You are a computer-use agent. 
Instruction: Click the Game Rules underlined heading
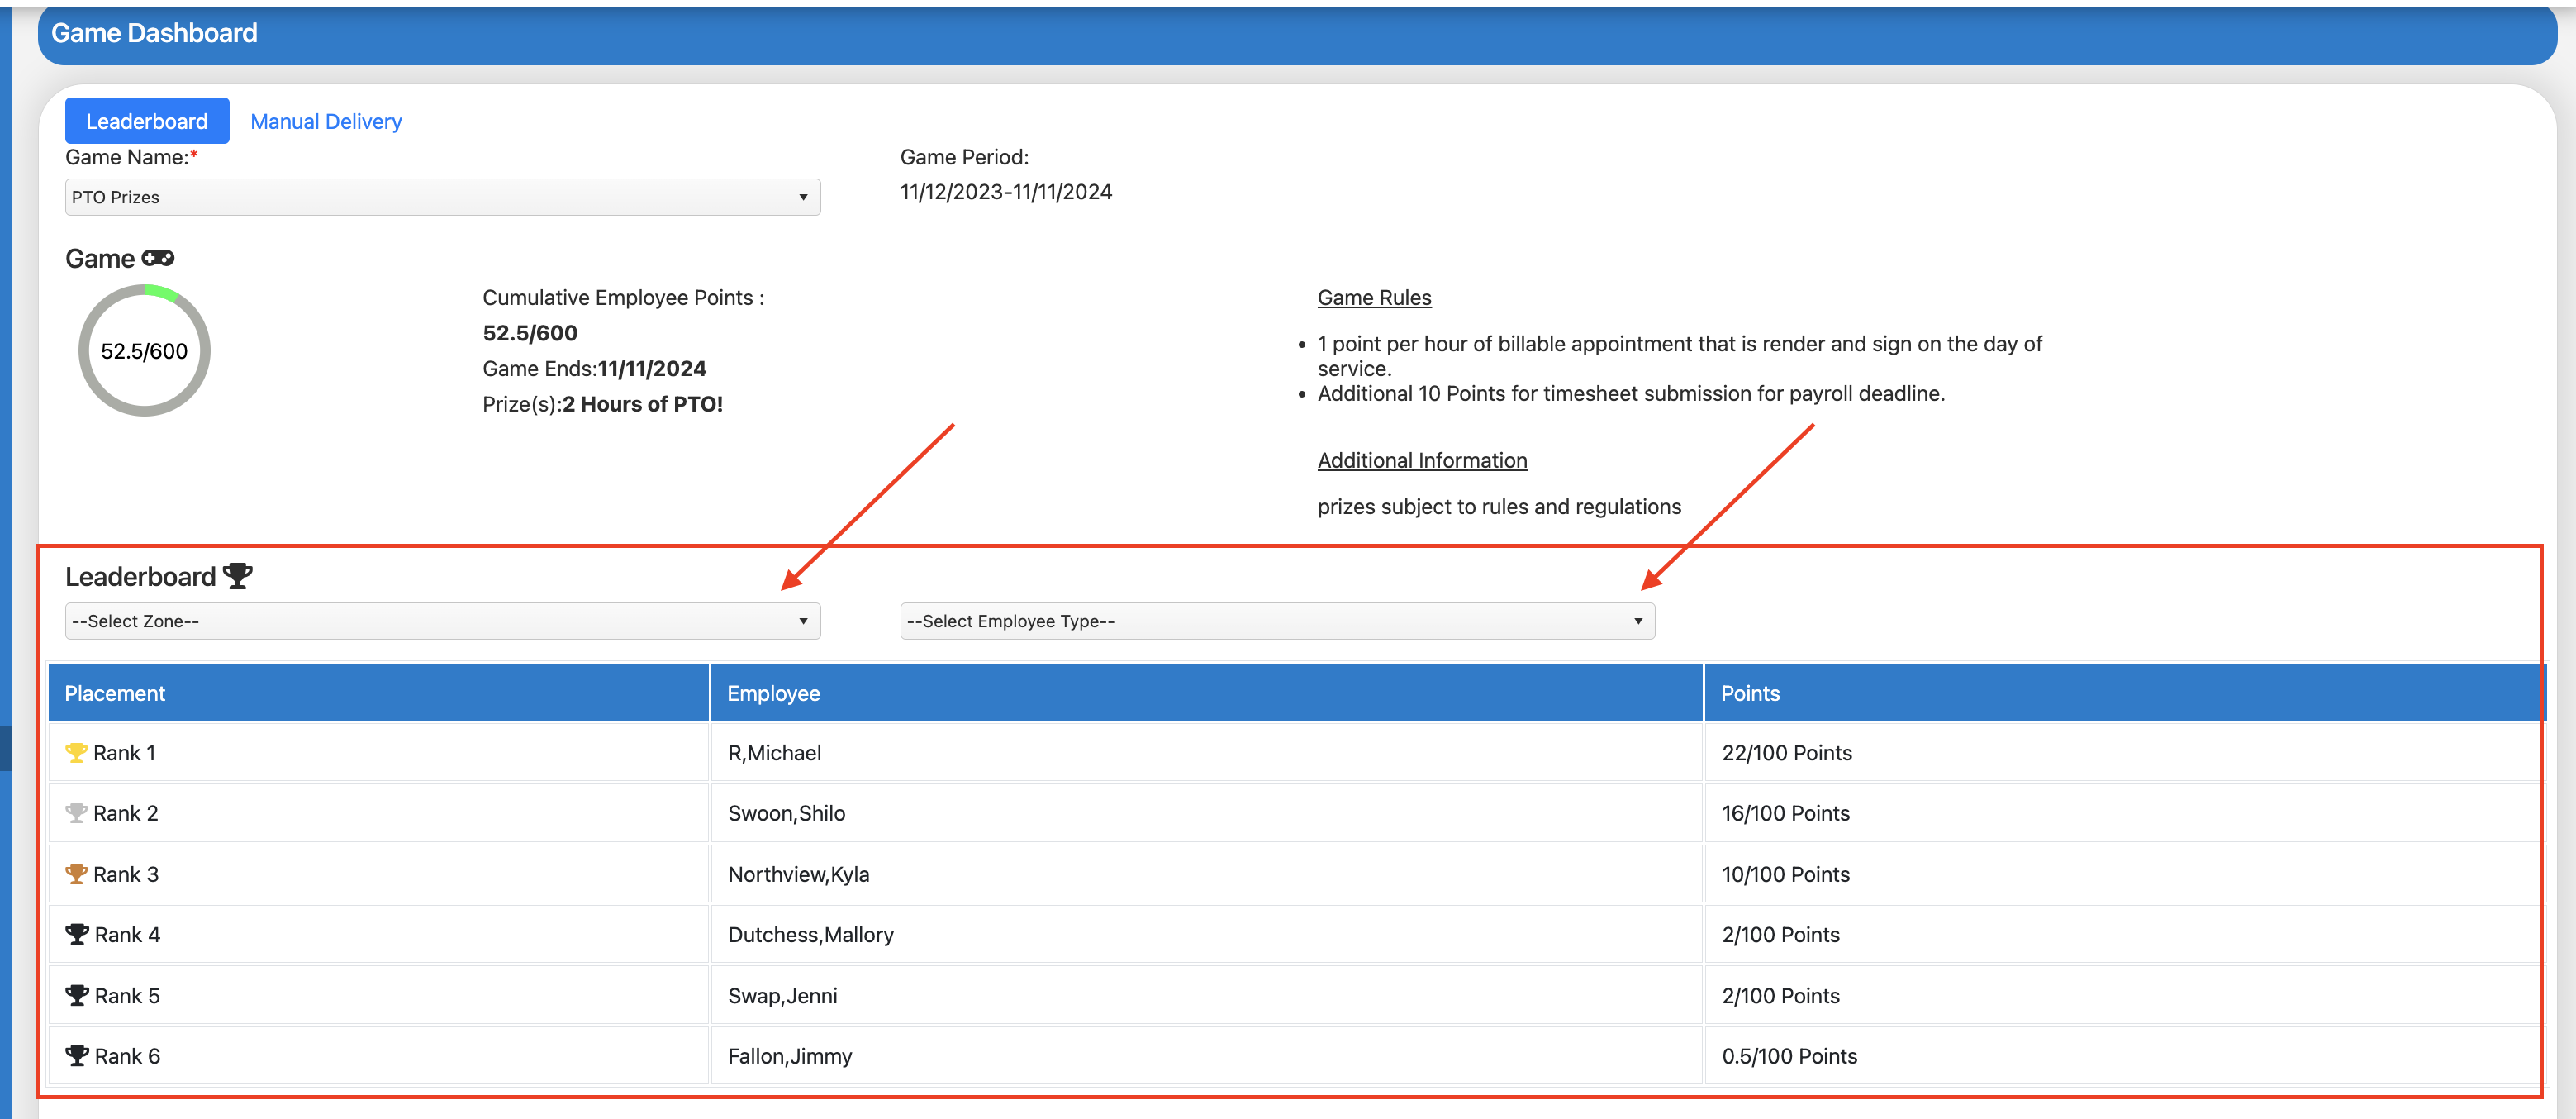point(1374,298)
